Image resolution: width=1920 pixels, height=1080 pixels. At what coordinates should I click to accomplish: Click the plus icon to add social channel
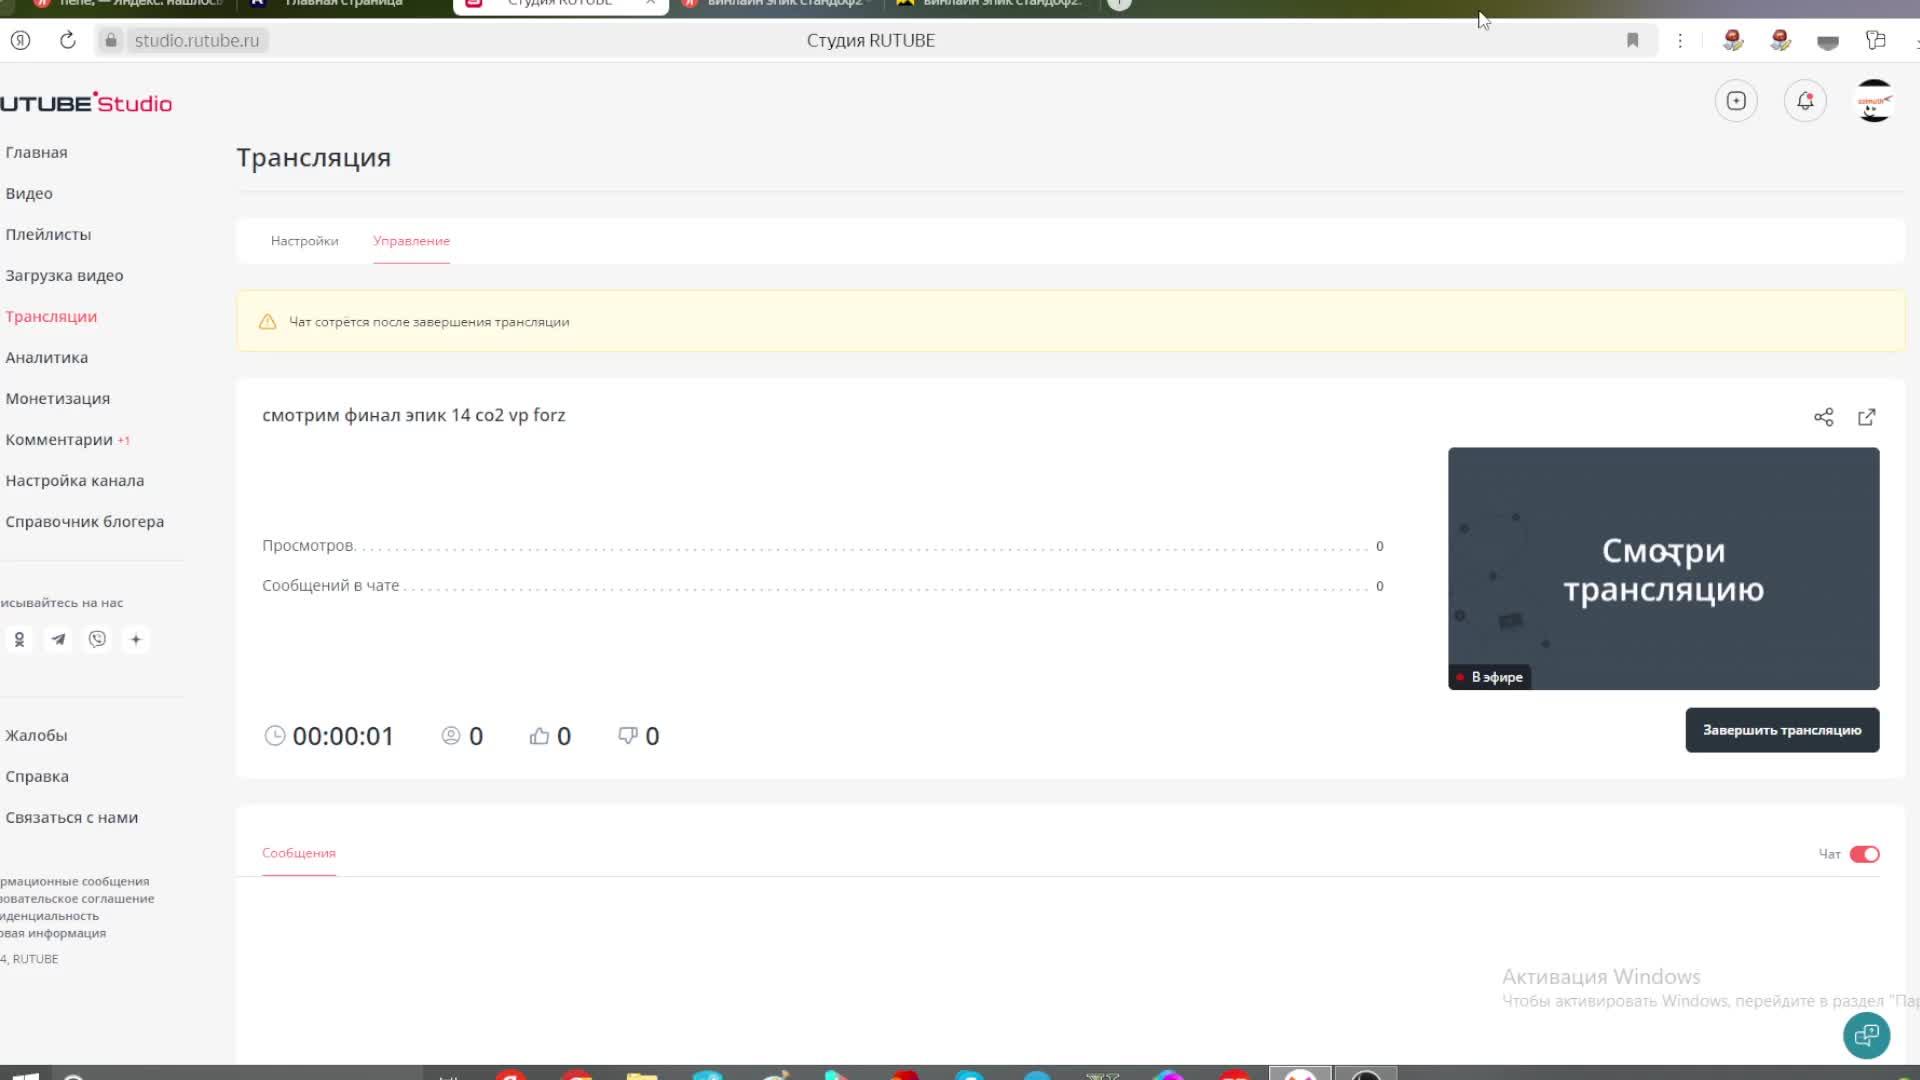pyautogui.click(x=135, y=640)
